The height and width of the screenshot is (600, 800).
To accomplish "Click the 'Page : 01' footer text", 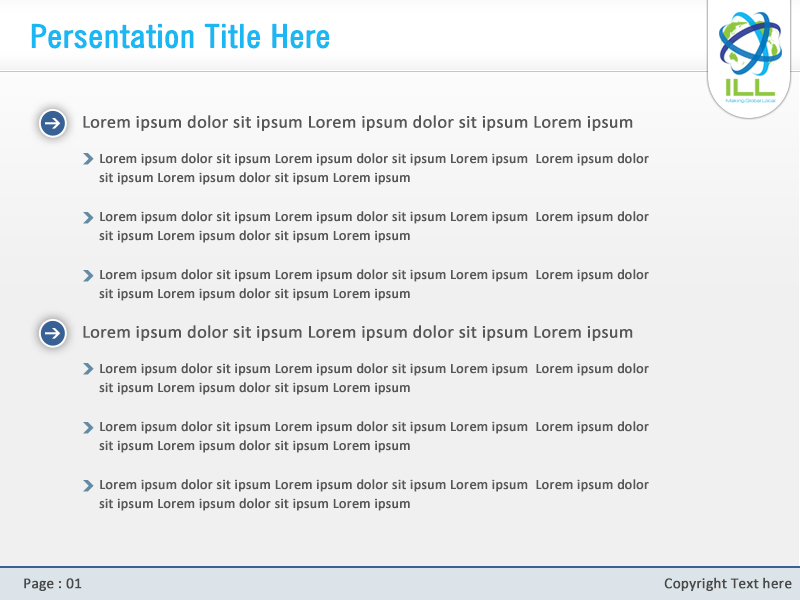I will click(52, 583).
